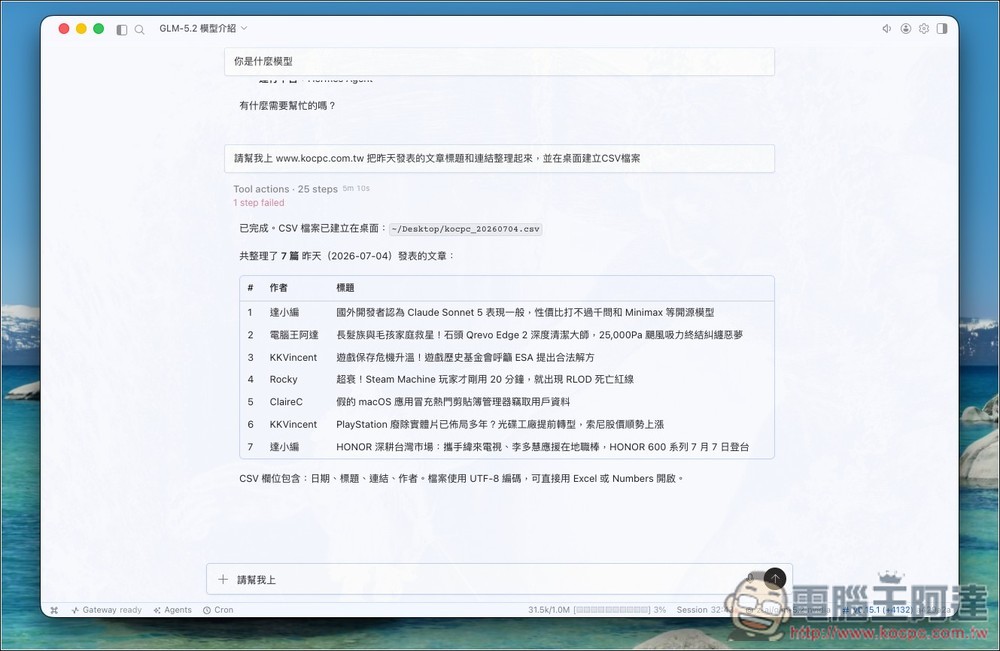Select the PlayStation 實體片 article title
Viewport: 1000px width, 651px height.
pyautogui.click(x=500, y=424)
